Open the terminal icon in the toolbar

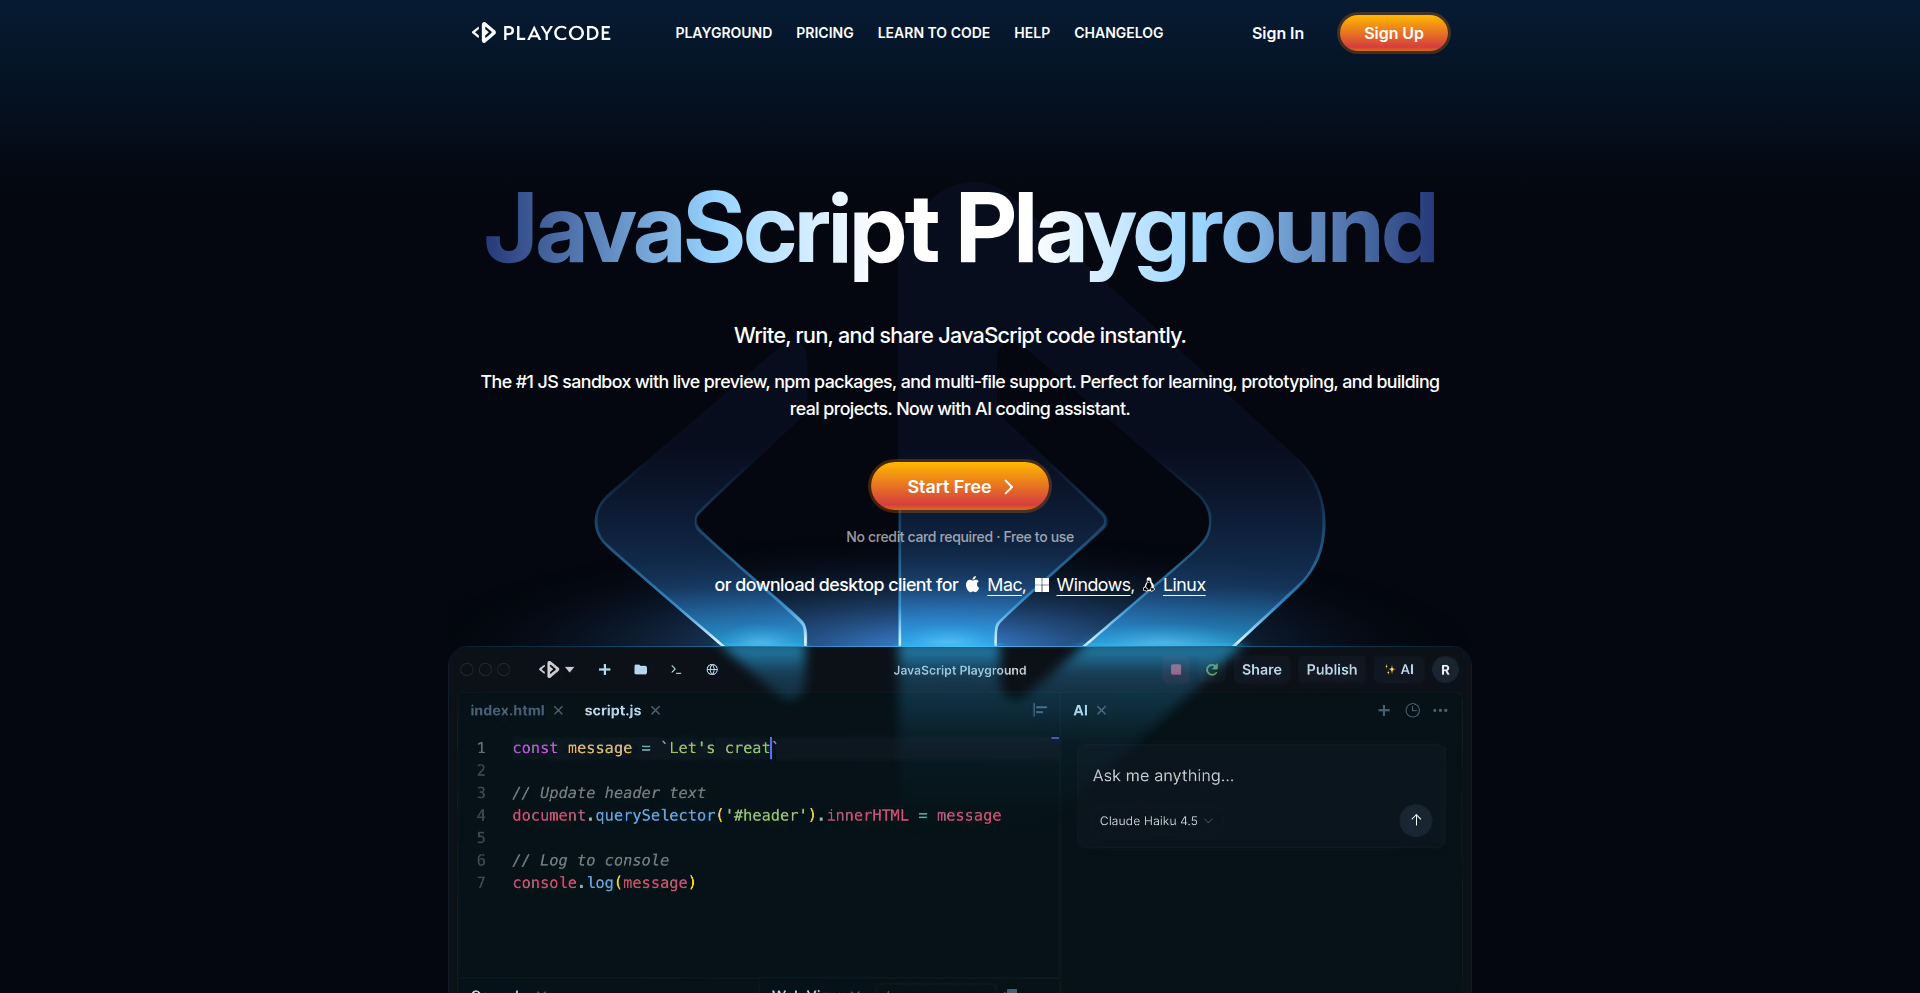676,670
